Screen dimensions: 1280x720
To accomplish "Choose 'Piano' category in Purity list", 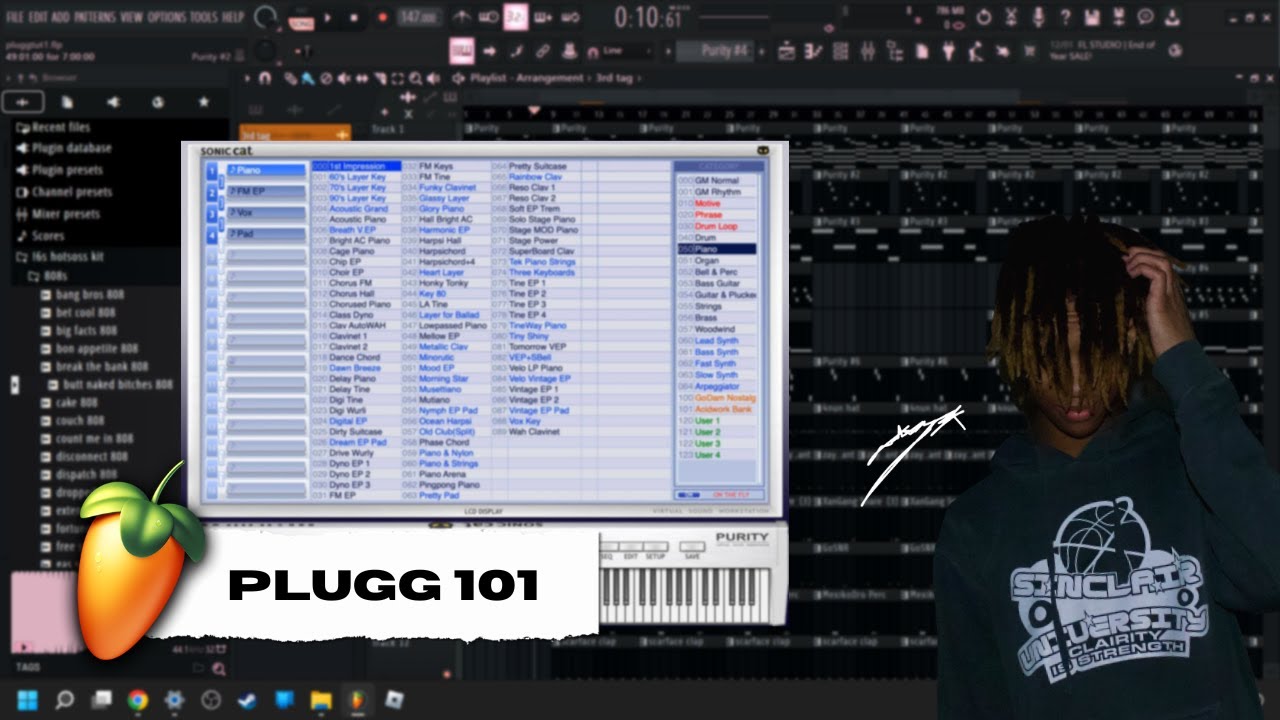I will 716,249.
